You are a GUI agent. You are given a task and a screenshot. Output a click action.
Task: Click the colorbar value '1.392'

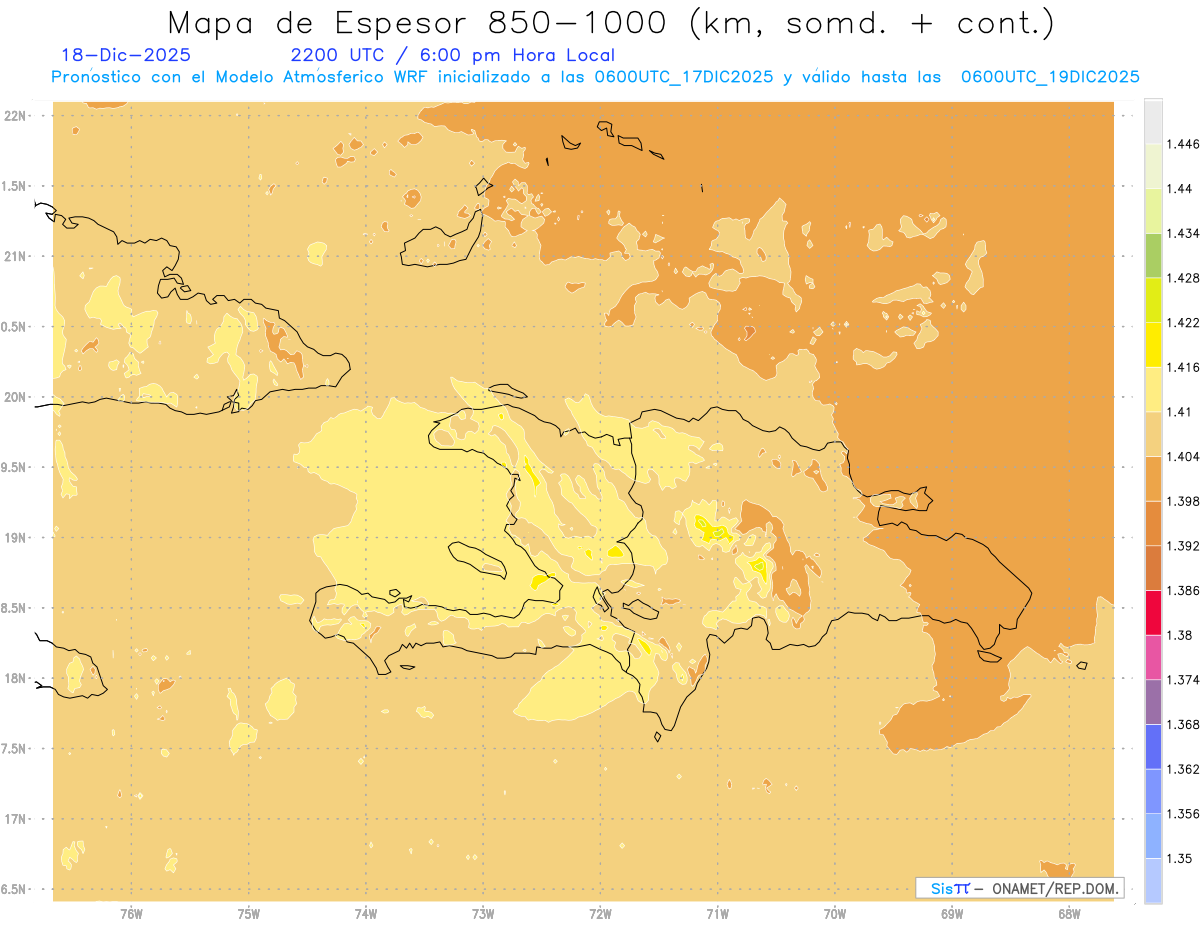pyautogui.click(x=1183, y=546)
